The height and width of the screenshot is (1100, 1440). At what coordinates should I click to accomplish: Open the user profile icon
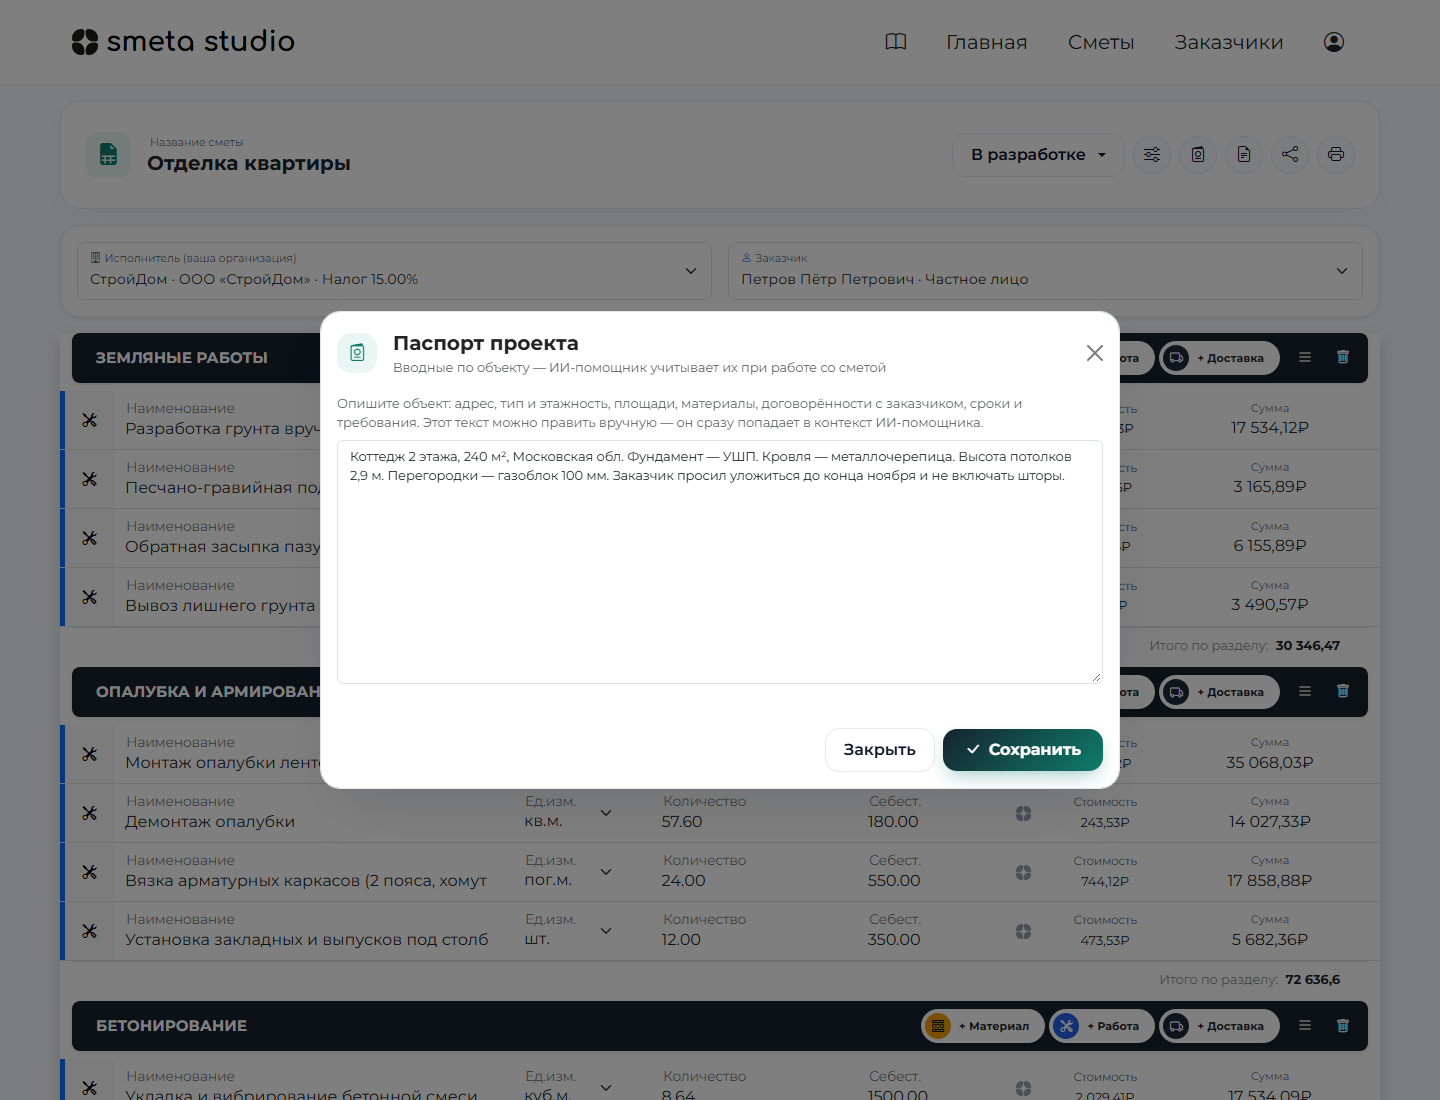click(1334, 42)
